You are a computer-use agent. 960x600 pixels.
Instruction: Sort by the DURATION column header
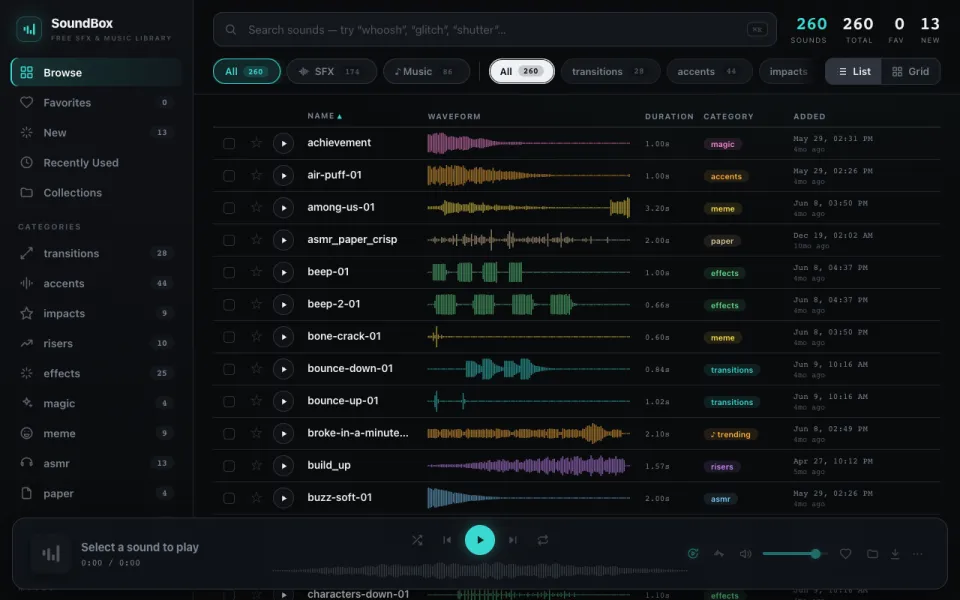coord(669,116)
